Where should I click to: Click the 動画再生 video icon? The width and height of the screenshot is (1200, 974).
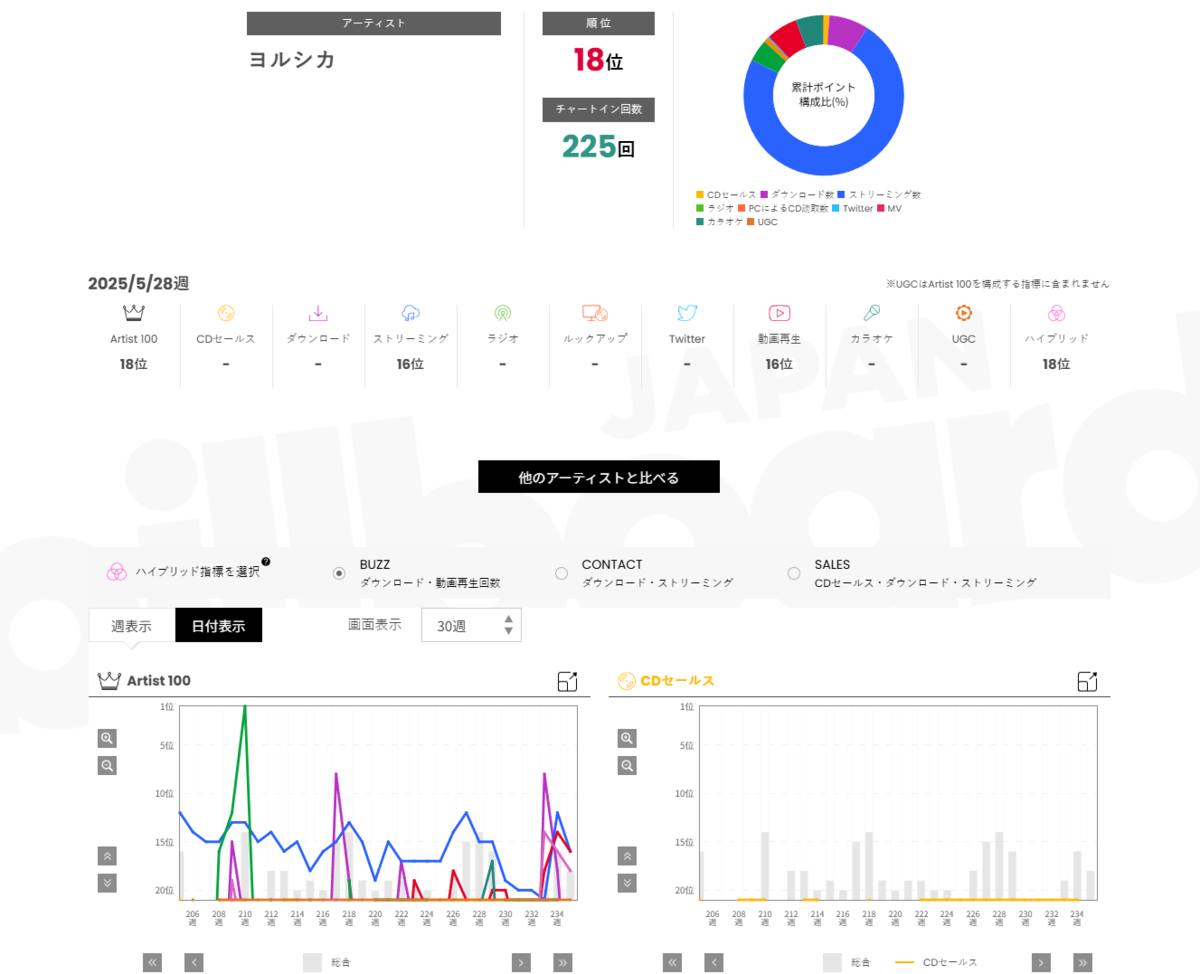[779, 313]
